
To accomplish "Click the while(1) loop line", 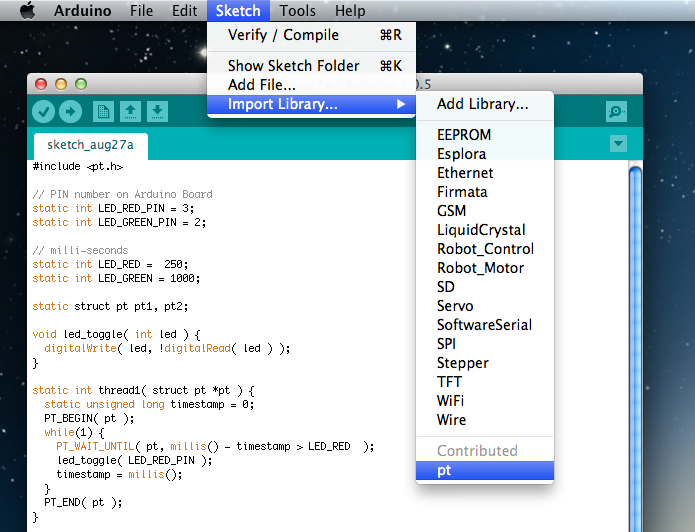I will click(x=74, y=432).
